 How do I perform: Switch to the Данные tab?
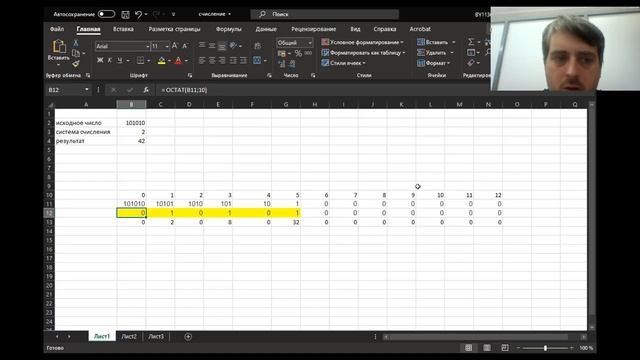click(x=266, y=29)
